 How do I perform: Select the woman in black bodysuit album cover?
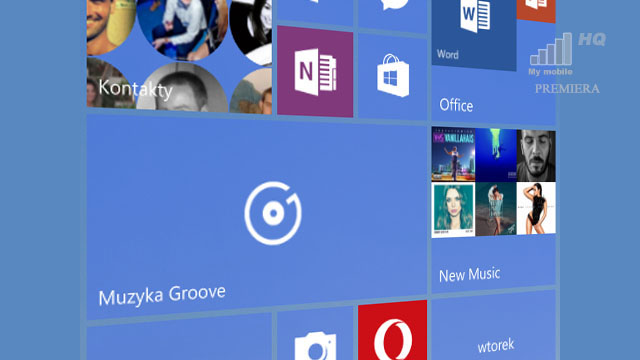click(536, 208)
